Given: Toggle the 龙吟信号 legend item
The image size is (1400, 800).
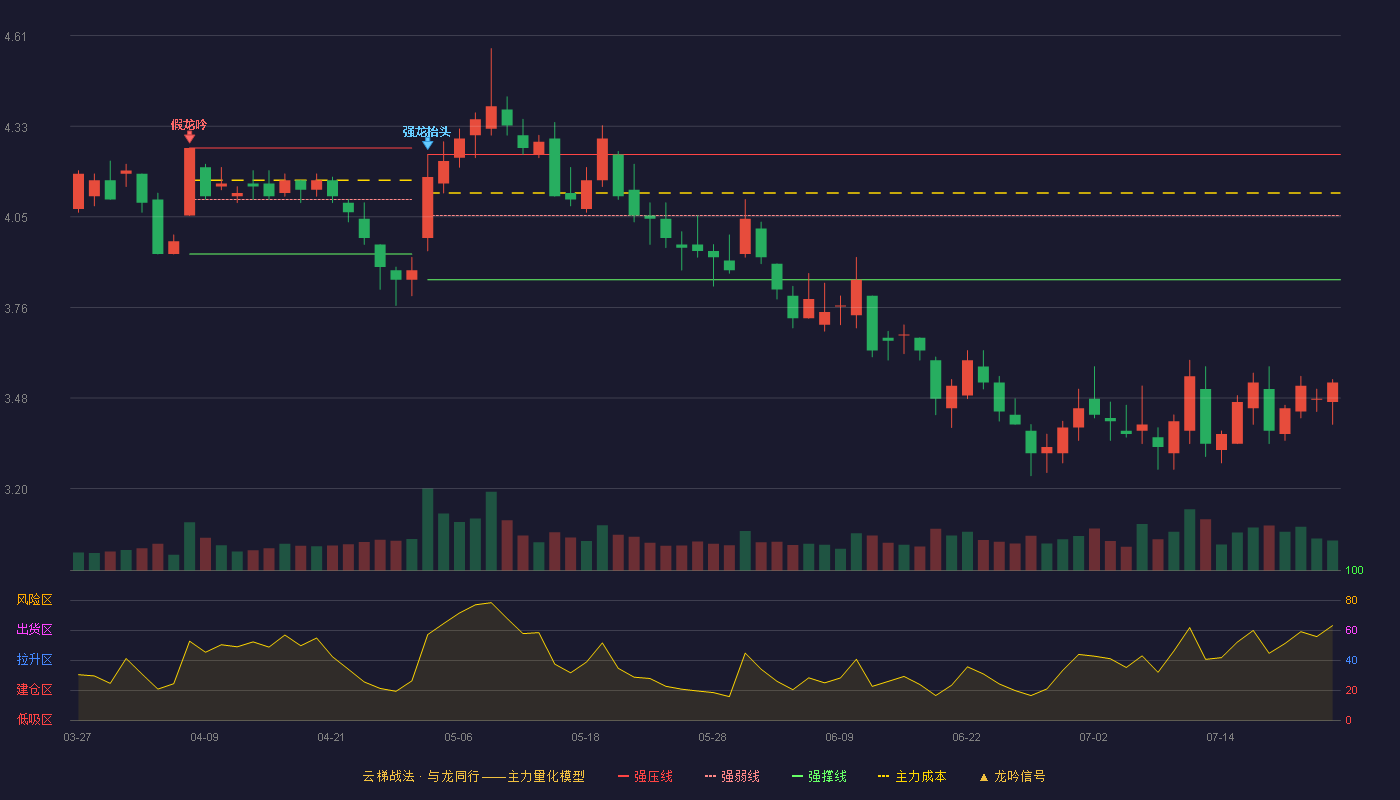Looking at the screenshot, I should [x=1012, y=776].
